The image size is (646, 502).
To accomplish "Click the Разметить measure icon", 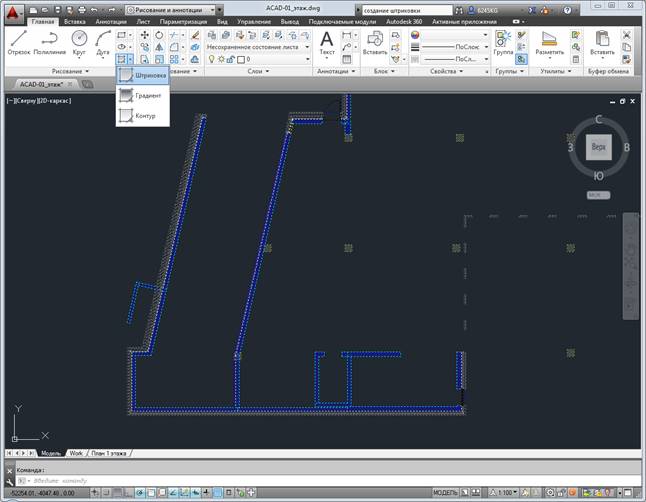I will pyautogui.click(x=549, y=43).
